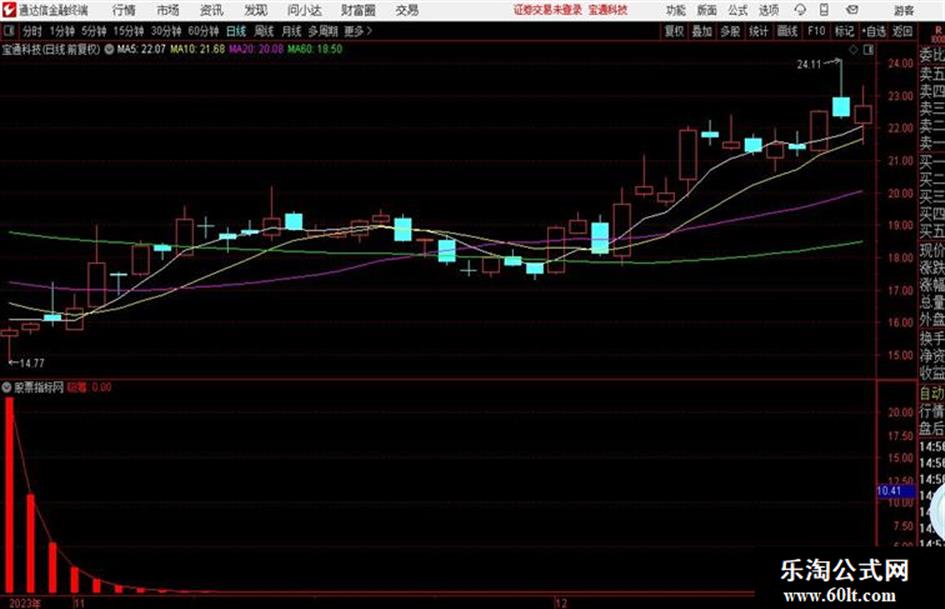Open the 选项 menu
The width and height of the screenshot is (945, 609).
(x=769, y=10)
